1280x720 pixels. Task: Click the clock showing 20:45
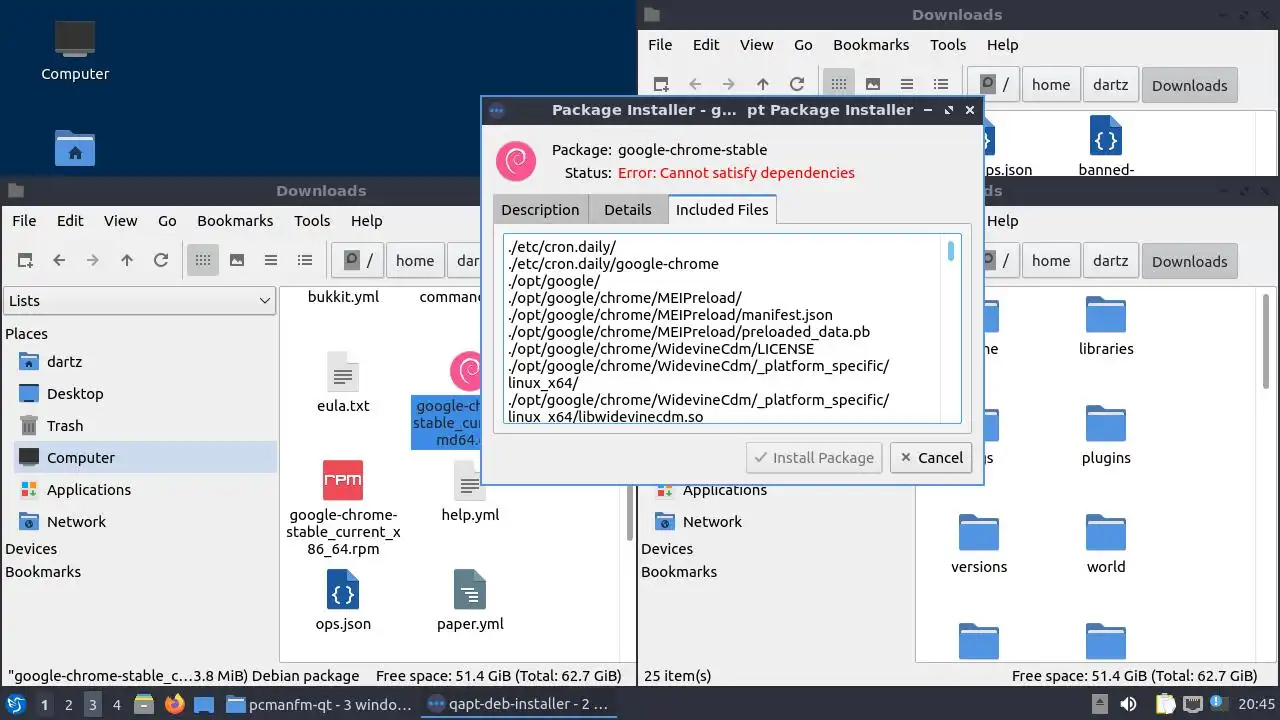click(1257, 704)
